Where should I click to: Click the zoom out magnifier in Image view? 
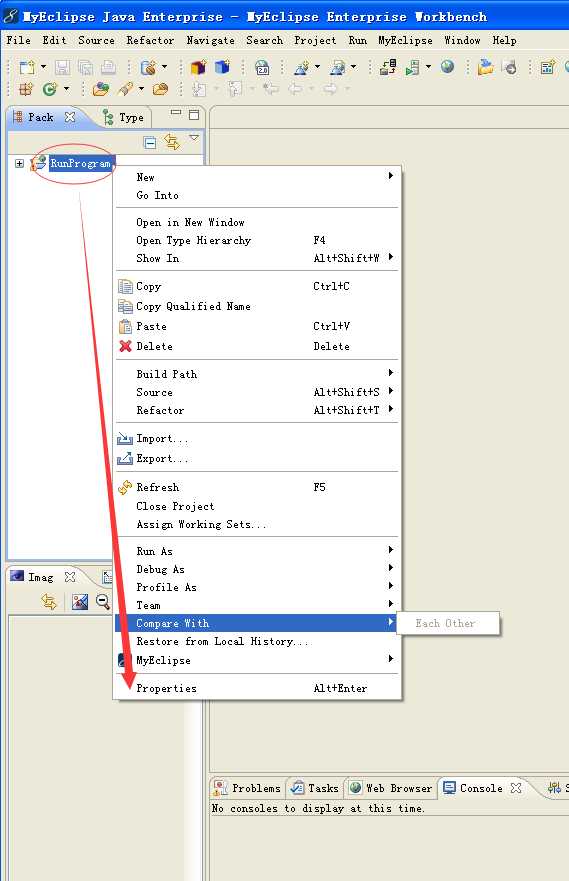(x=103, y=602)
